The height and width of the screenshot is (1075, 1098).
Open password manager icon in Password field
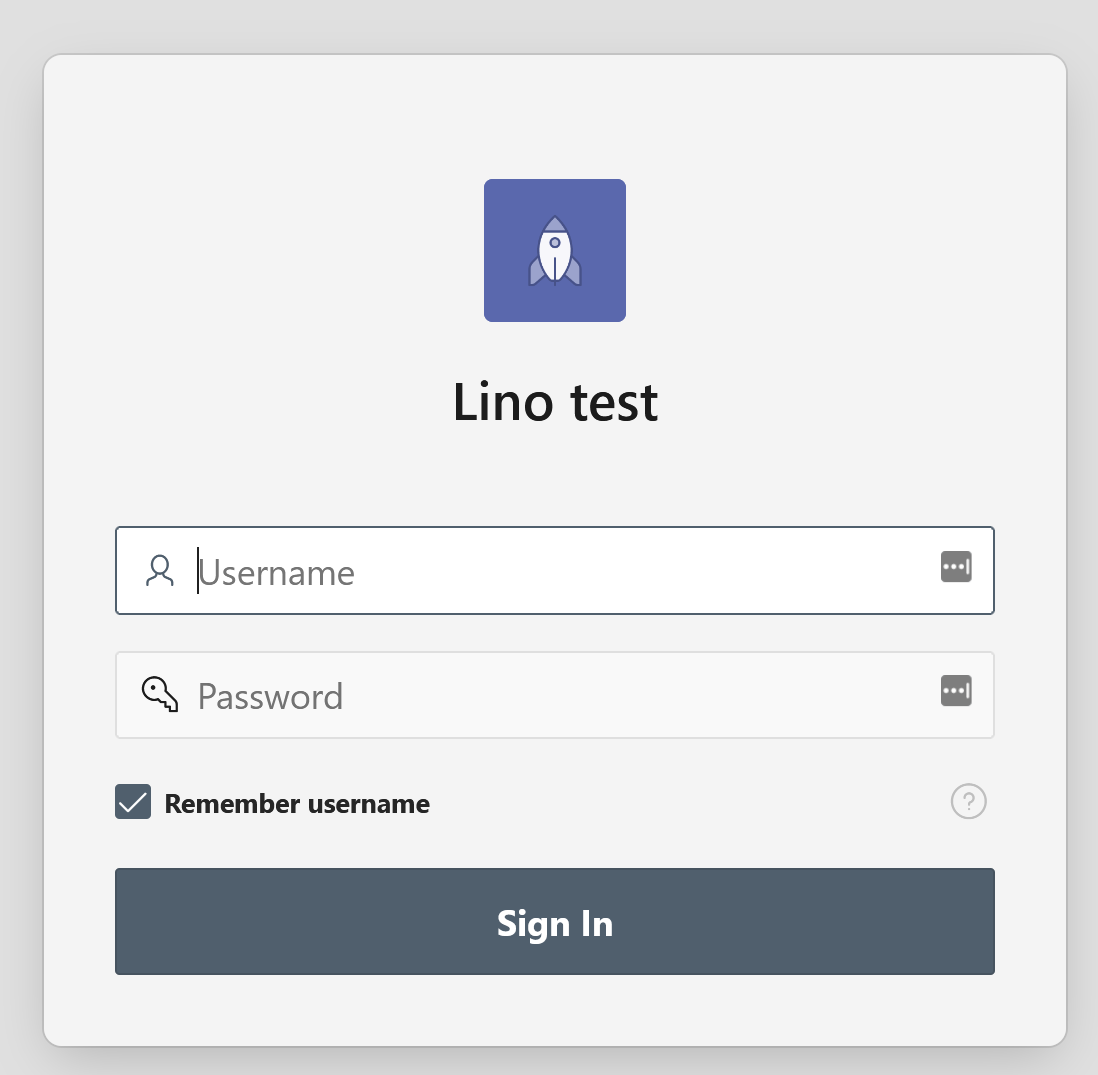(956, 690)
